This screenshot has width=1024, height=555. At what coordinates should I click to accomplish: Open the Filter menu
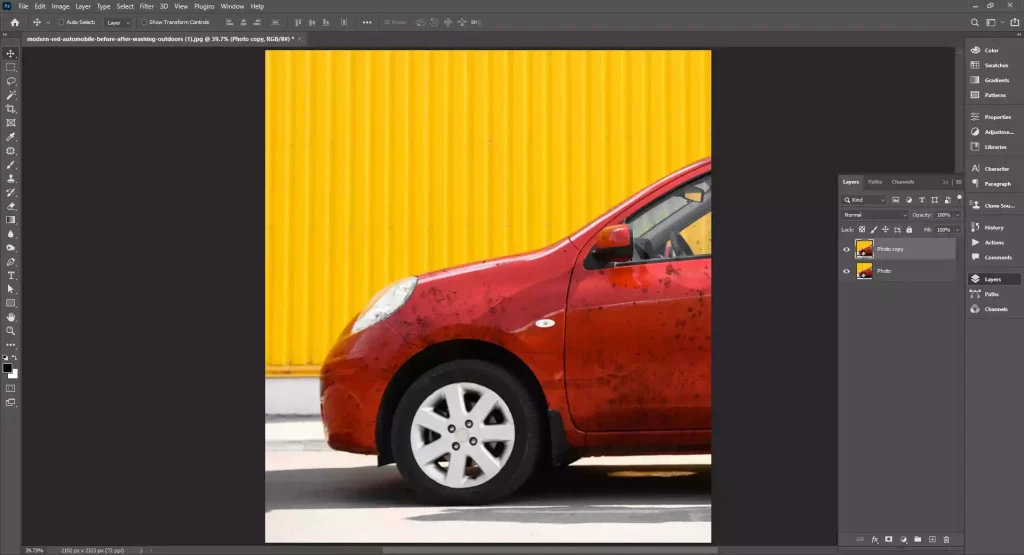147,6
